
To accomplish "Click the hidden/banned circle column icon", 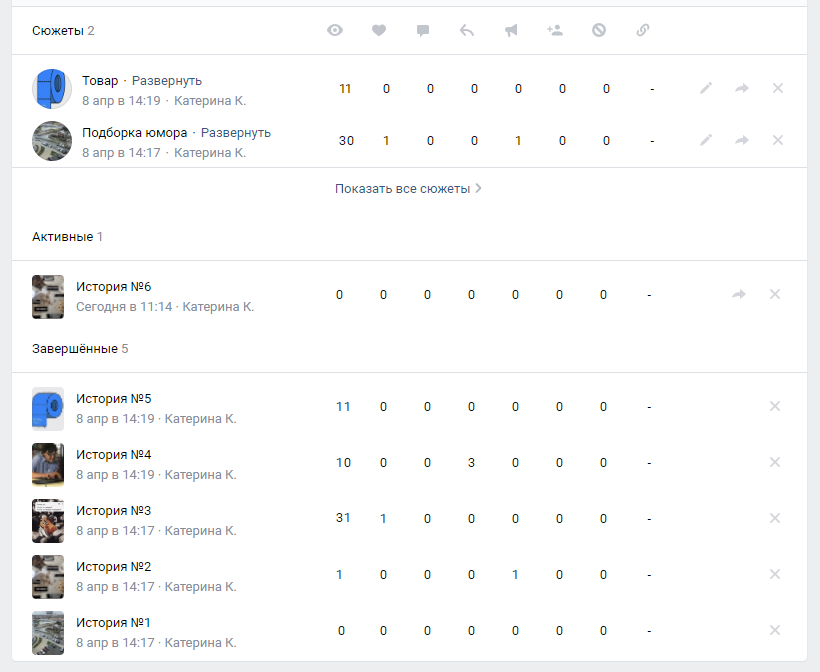I will point(599,30).
